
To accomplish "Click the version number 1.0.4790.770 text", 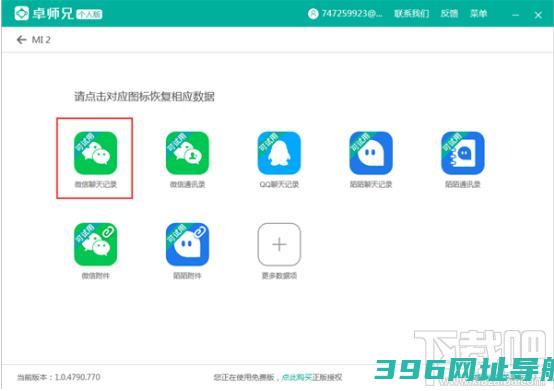I will pos(78,377).
